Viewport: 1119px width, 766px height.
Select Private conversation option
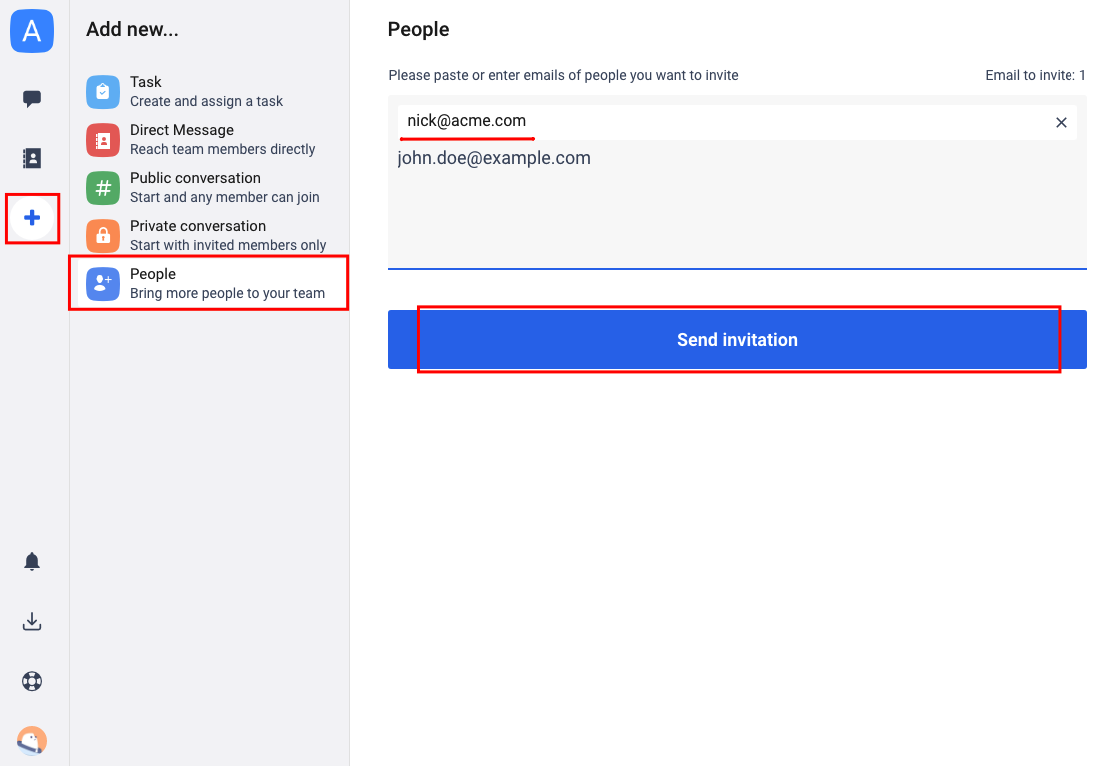209,236
